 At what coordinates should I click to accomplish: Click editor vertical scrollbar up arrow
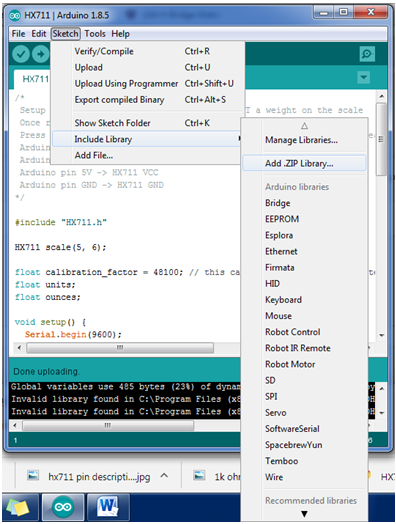[382, 97]
